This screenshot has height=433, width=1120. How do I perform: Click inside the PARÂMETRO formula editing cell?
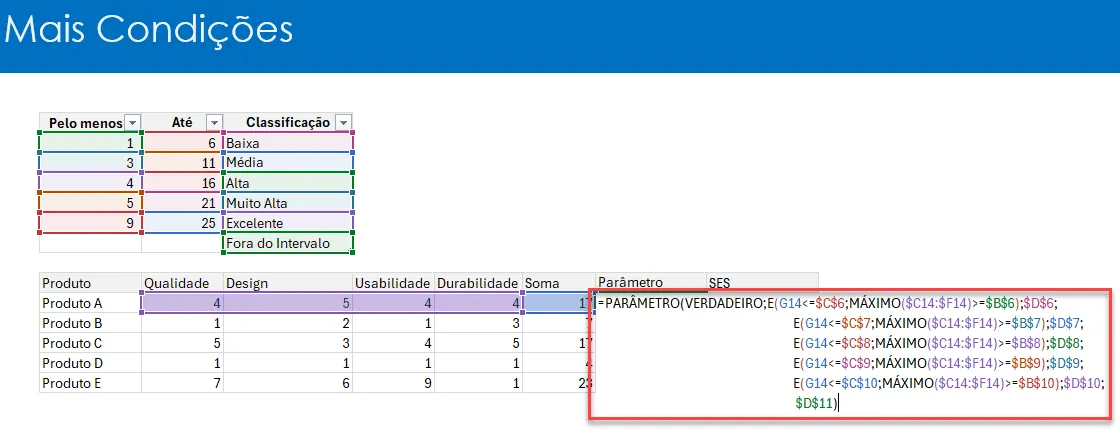click(x=849, y=354)
